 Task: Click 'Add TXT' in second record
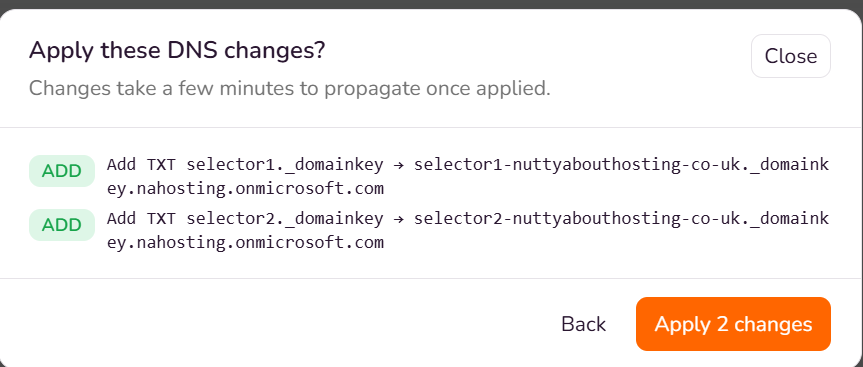pos(141,218)
